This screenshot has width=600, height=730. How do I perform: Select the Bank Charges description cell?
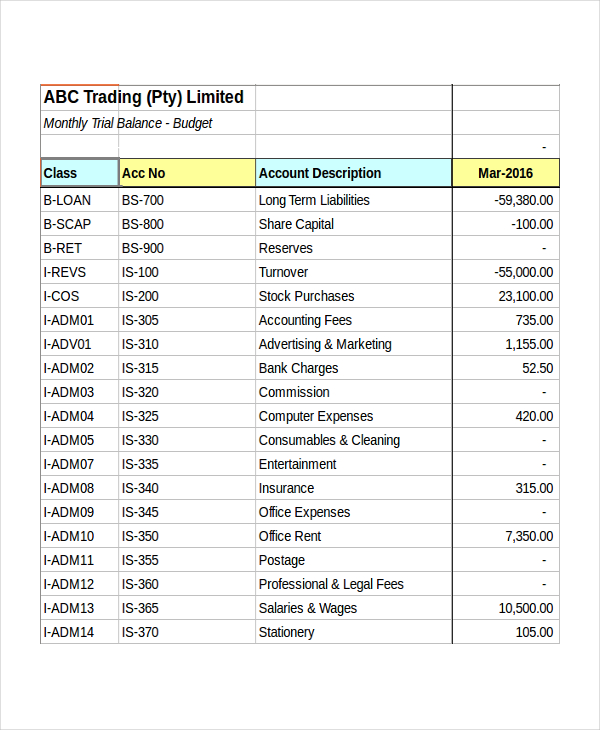tap(298, 368)
